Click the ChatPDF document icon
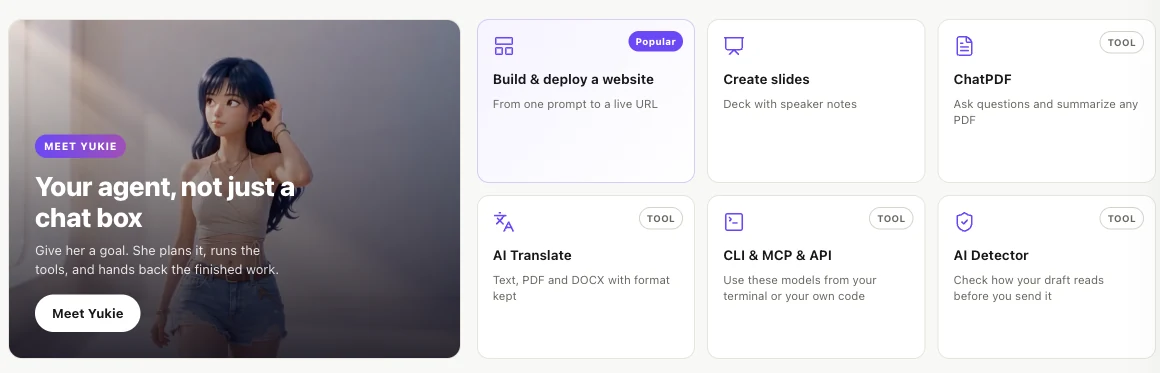Screen dimensions: 1160x373 [964, 46]
